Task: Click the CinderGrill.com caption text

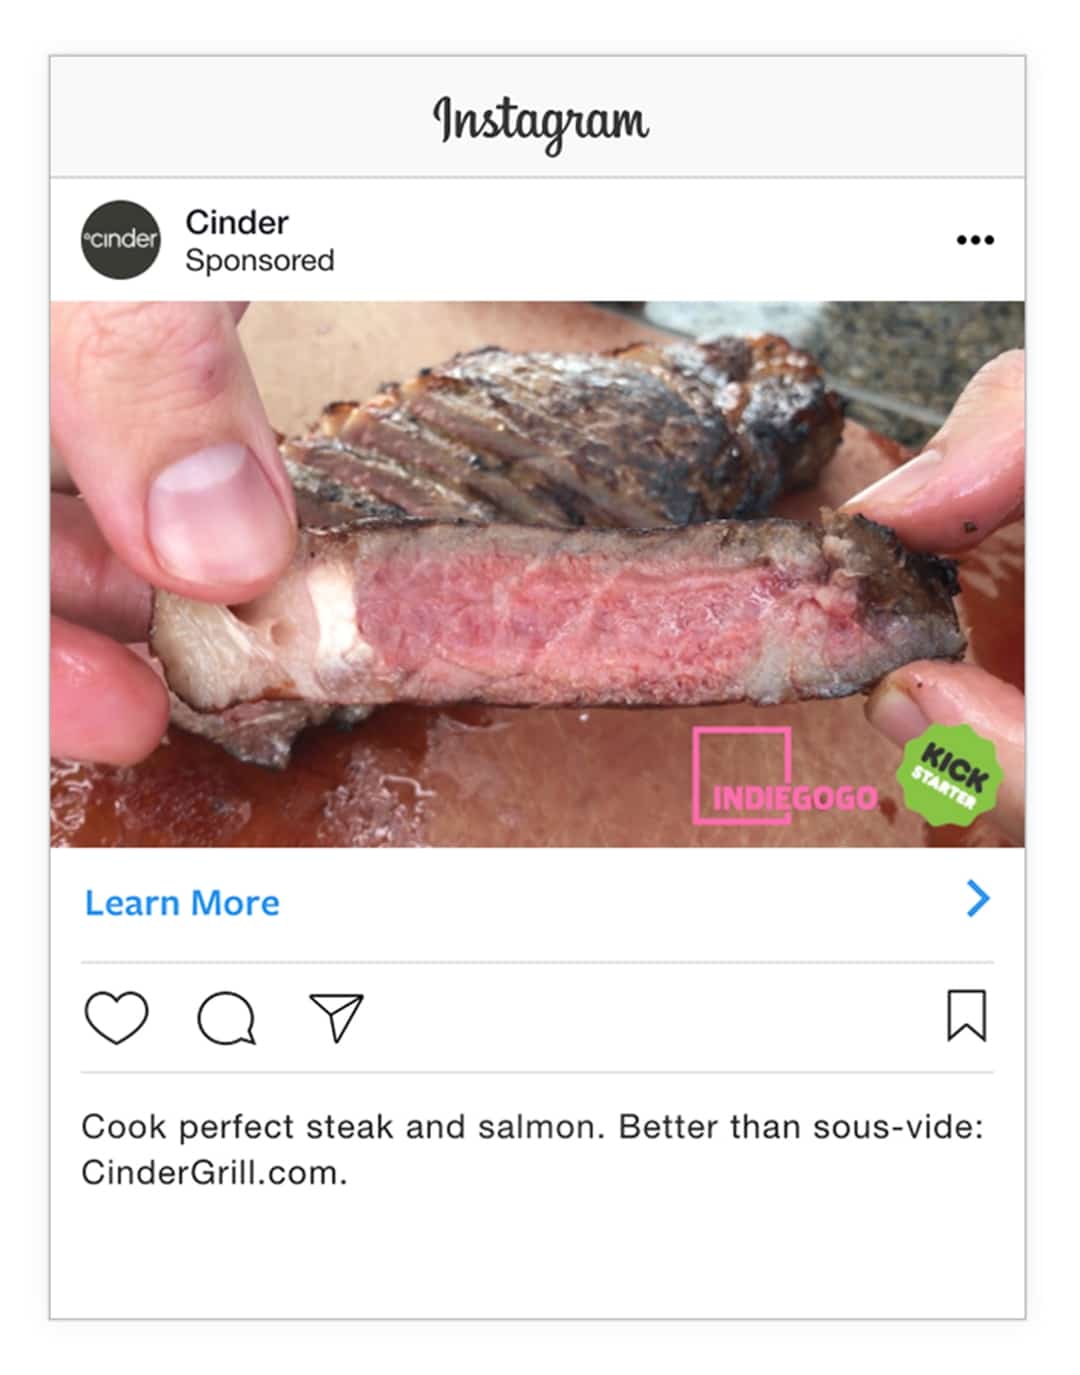Action: (x=214, y=1173)
